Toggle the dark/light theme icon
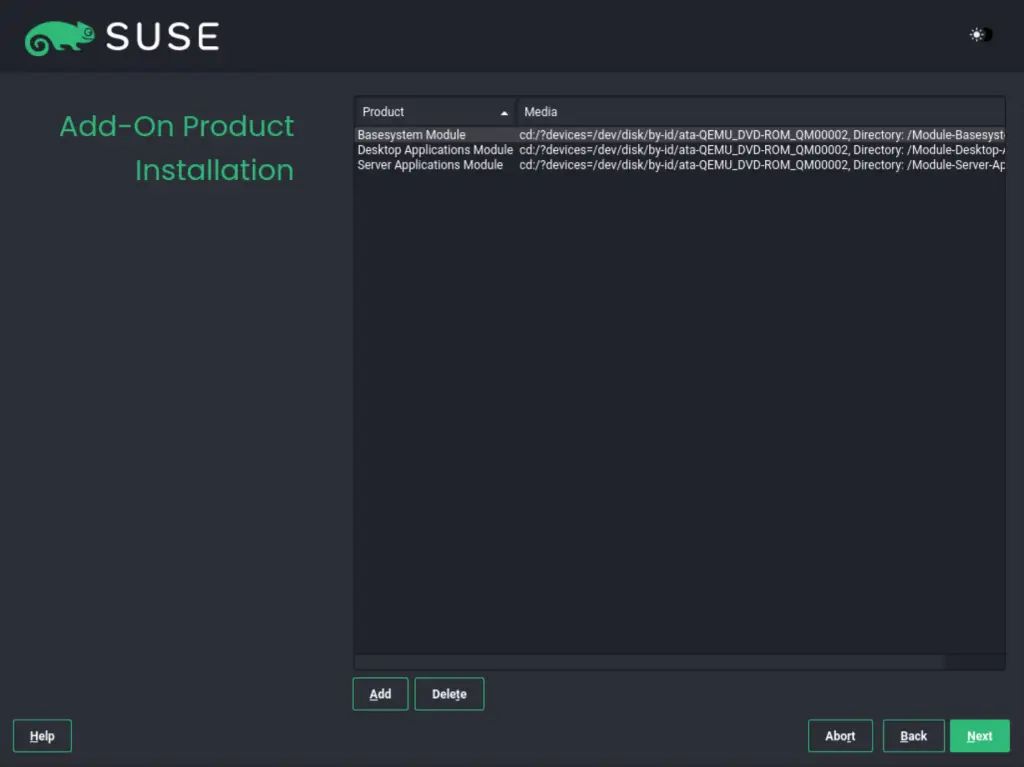Image resolution: width=1024 pixels, height=767 pixels. (x=977, y=34)
